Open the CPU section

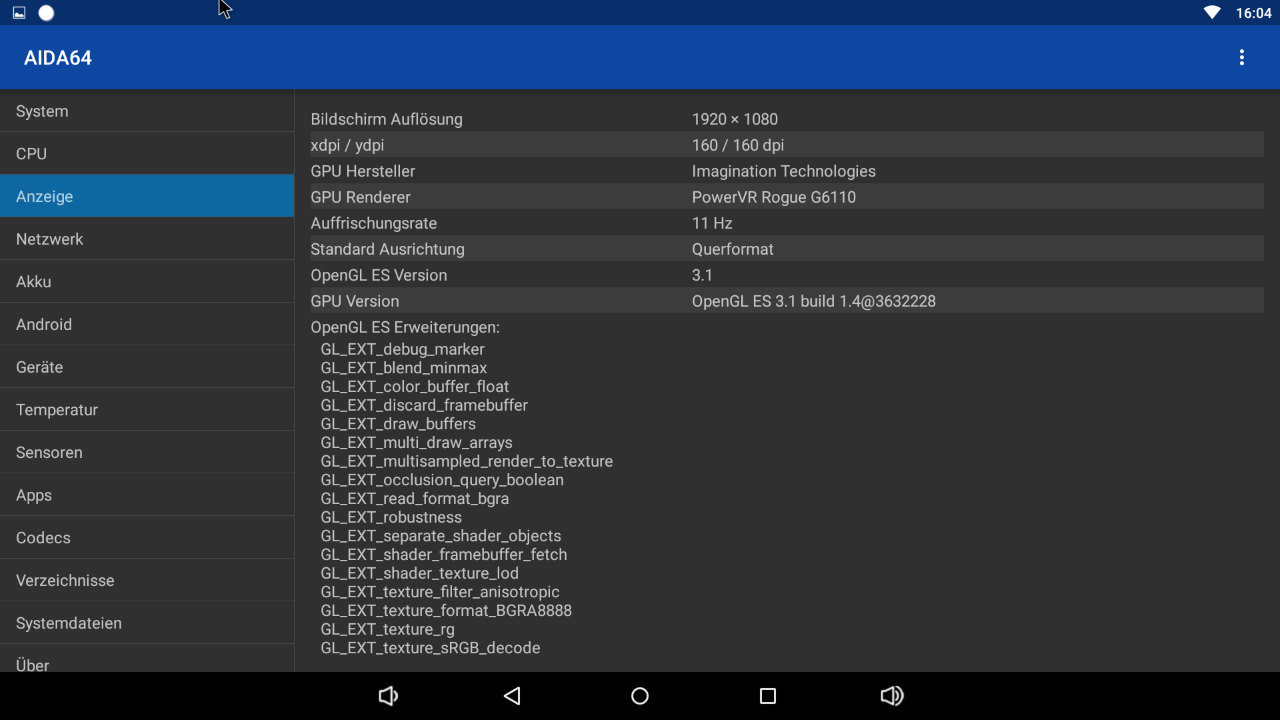147,154
